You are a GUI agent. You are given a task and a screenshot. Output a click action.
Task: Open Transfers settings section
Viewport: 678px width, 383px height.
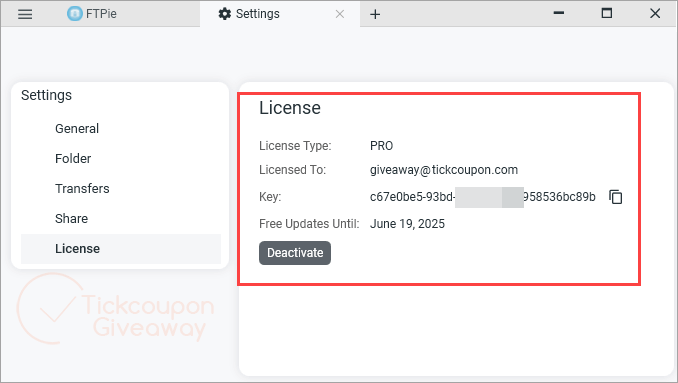[121, 188]
